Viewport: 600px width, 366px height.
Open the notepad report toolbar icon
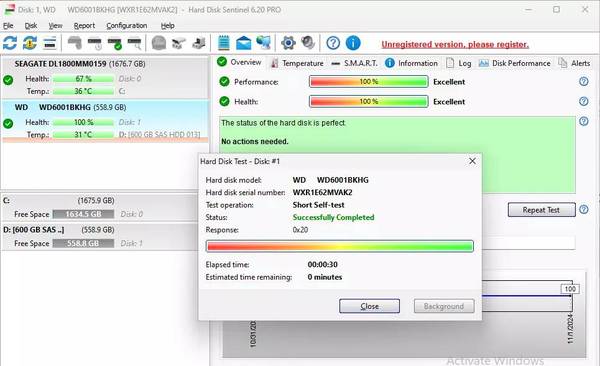point(223,43)
